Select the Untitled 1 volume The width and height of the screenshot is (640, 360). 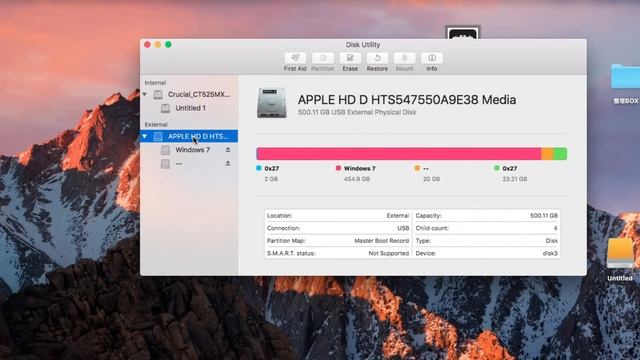pos(189,108)
